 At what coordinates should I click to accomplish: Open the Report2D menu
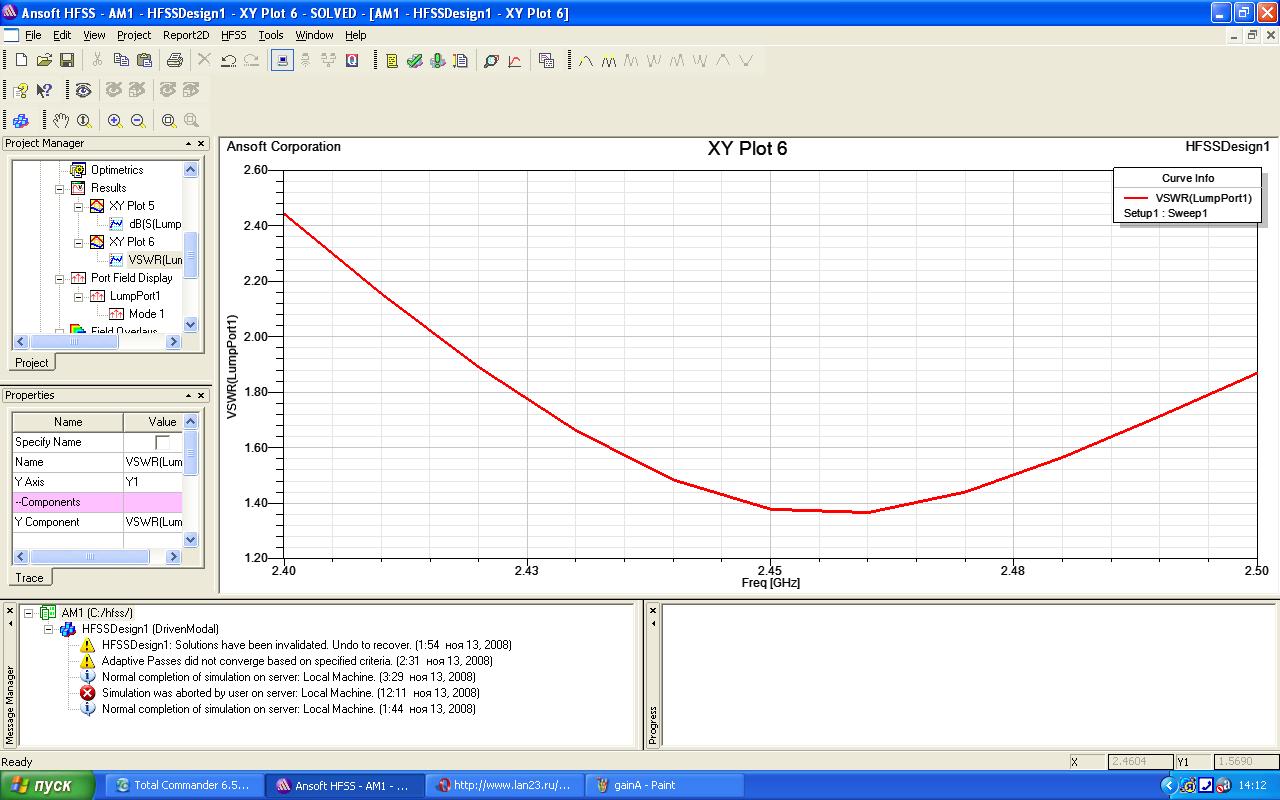(x=186, y=35)
